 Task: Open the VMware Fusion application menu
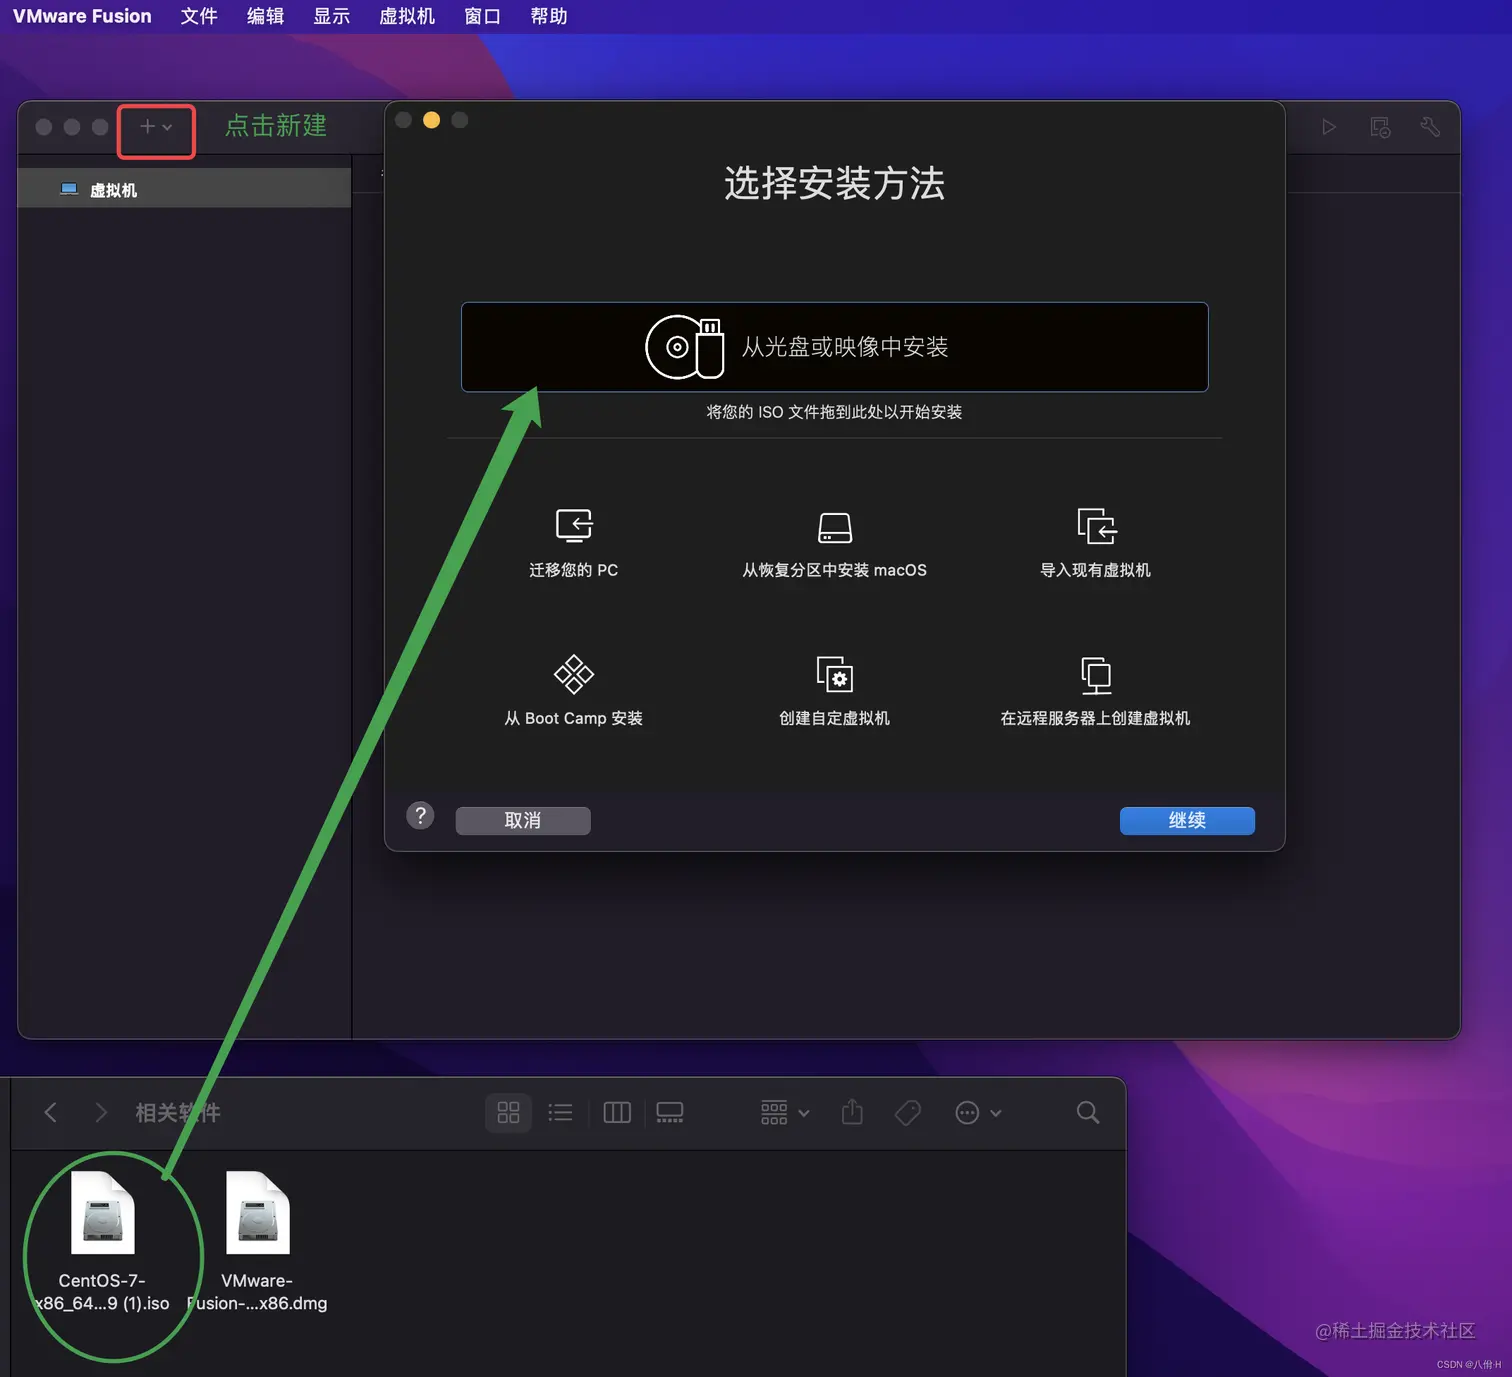(x=82, y=16)
